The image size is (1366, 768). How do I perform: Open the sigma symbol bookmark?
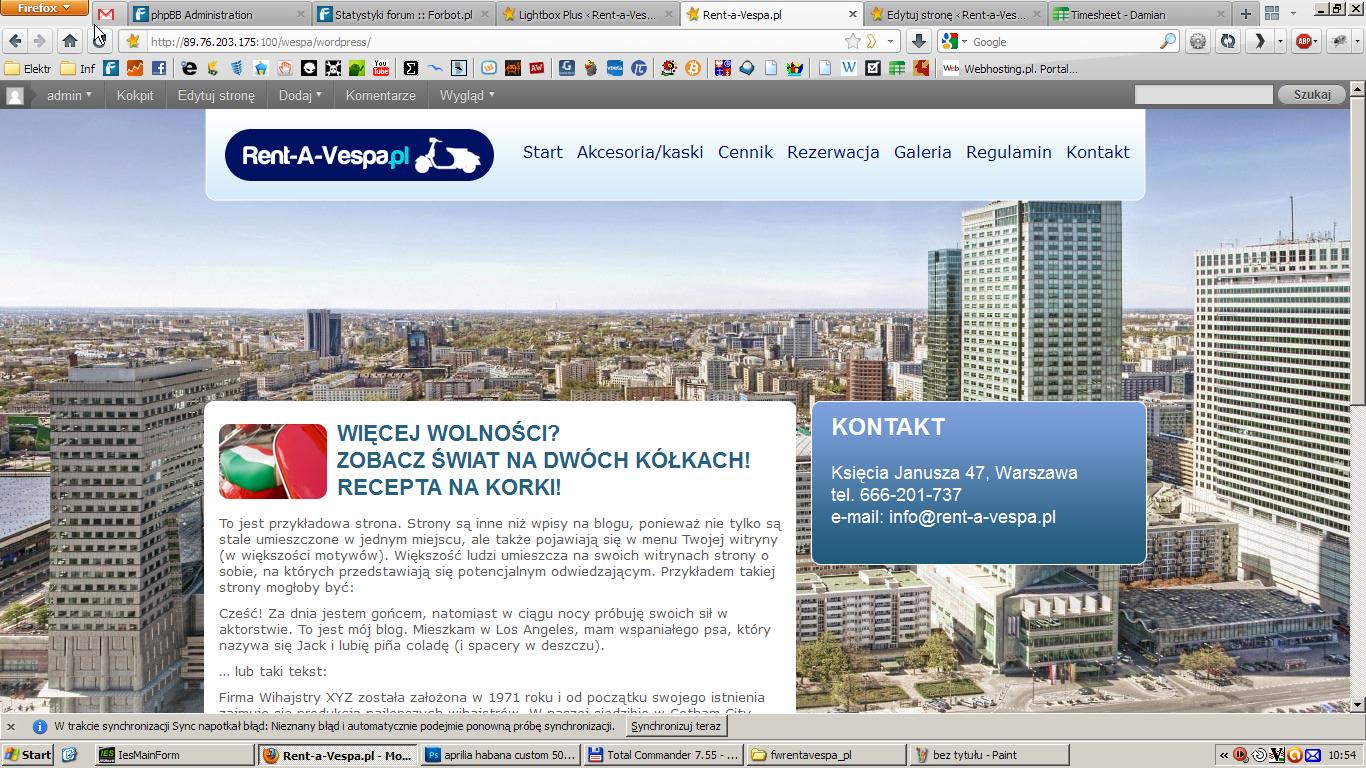410,68
